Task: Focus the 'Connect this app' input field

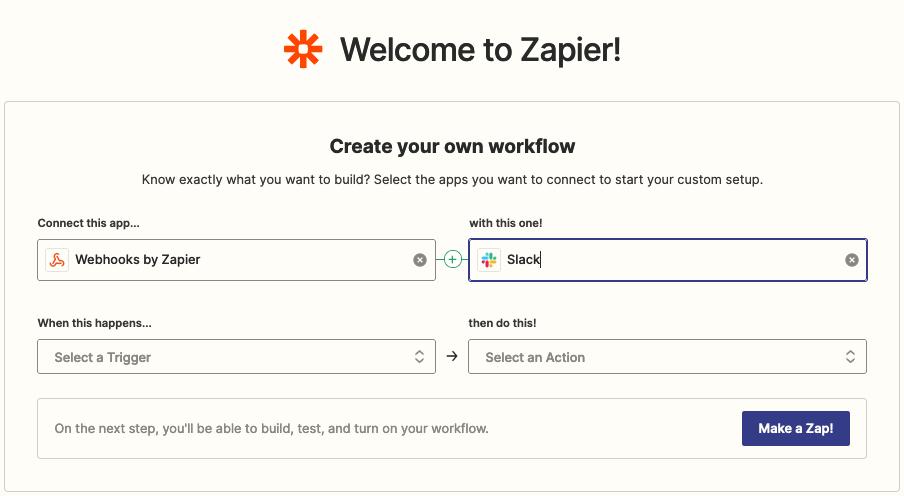Action: click(236, 260)
